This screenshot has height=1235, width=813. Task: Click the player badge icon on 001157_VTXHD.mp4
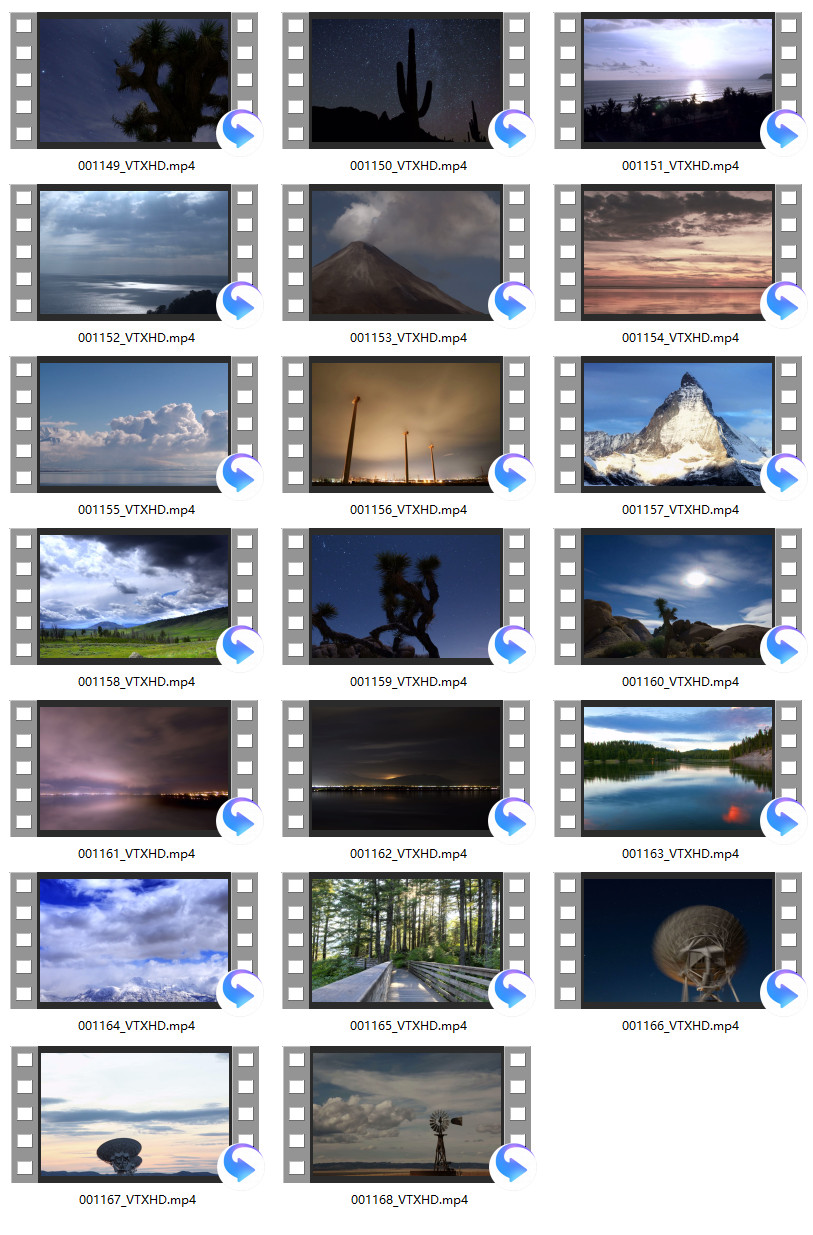click(x=784, y=475)
